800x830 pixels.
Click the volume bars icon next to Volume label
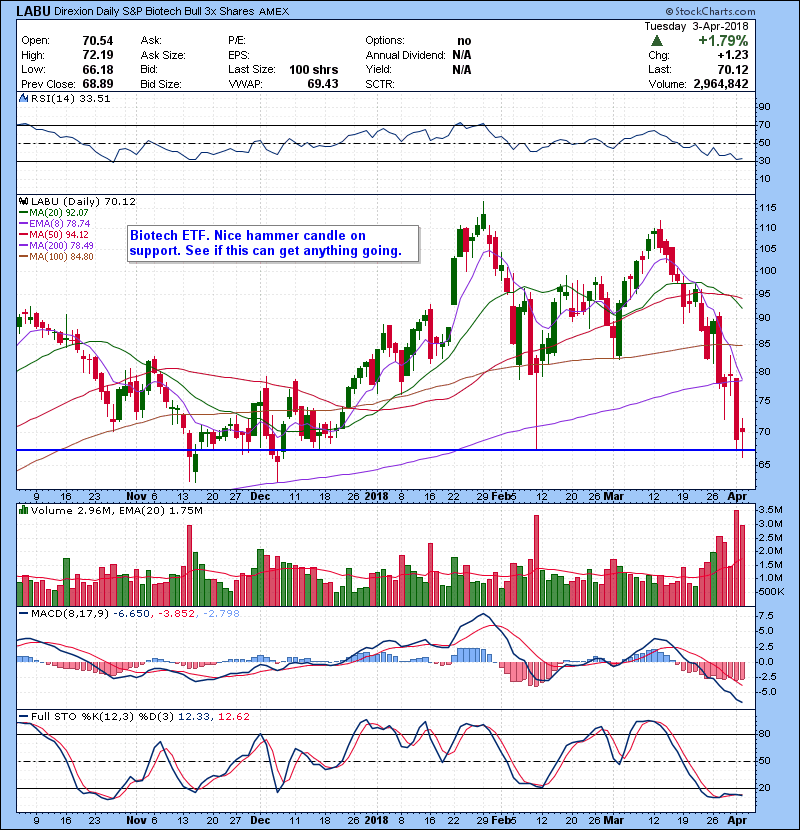[23, 511]
